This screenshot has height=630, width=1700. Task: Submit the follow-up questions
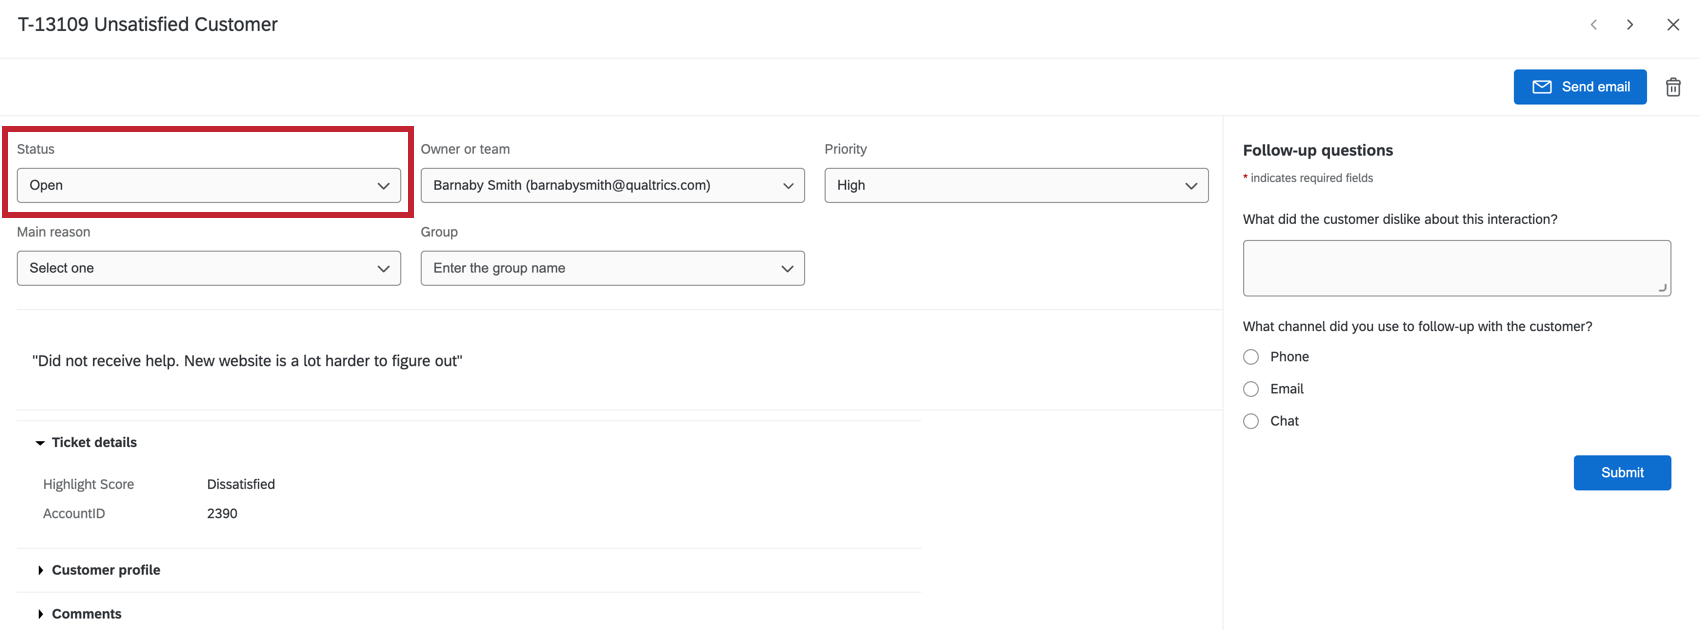coord(1622,473)
